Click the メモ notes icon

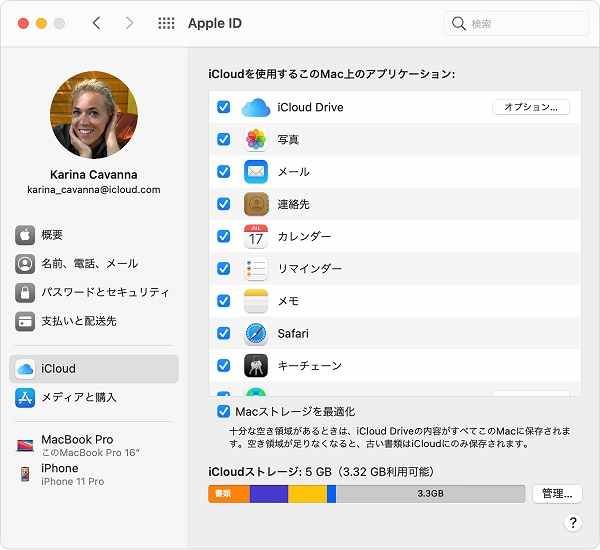(x=256, y=301)
